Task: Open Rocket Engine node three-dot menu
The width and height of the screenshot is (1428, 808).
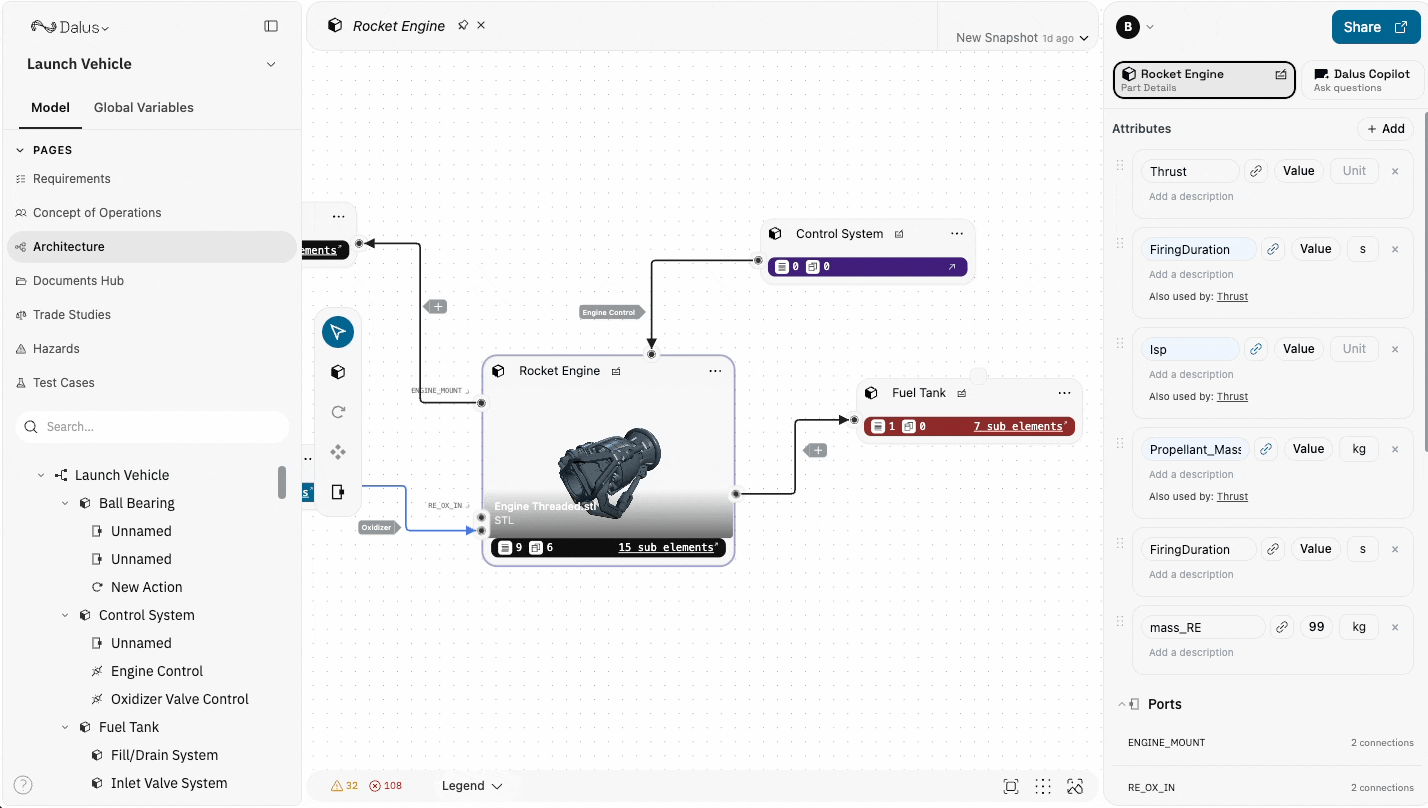Action: [715, 371]
